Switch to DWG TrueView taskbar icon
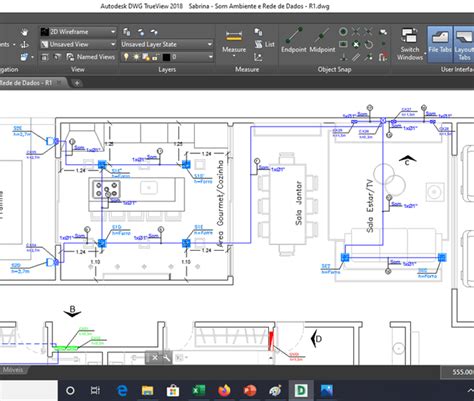Viewport: 474px width, 401px height. click(301, 391)
